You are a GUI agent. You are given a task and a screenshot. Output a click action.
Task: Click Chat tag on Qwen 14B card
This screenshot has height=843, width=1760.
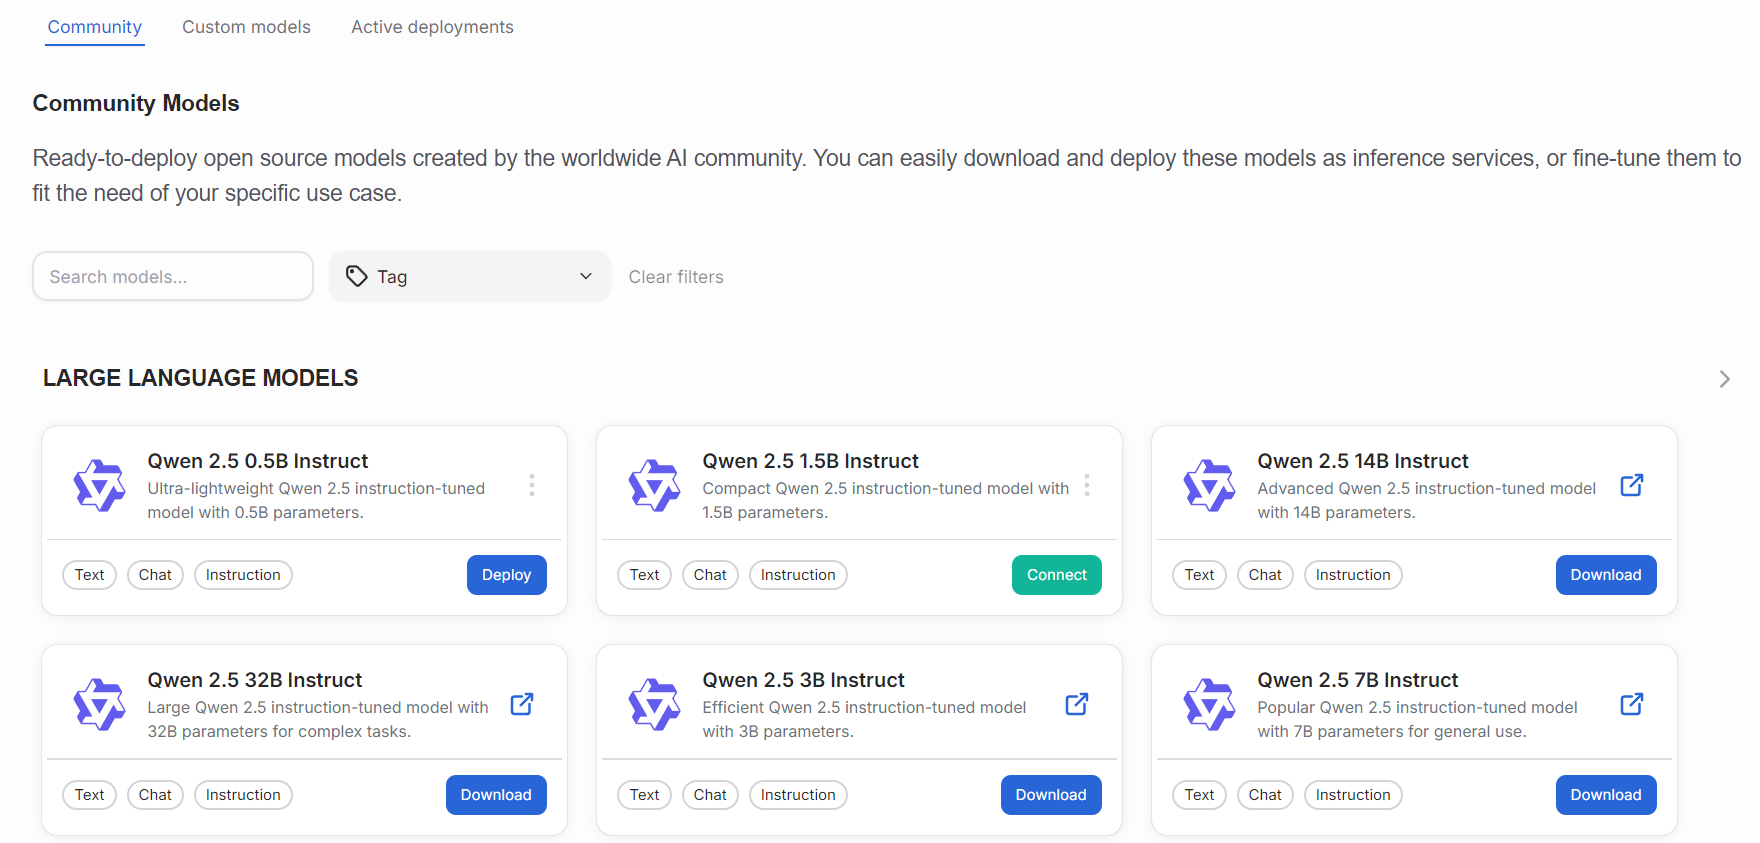(1265, 575)
